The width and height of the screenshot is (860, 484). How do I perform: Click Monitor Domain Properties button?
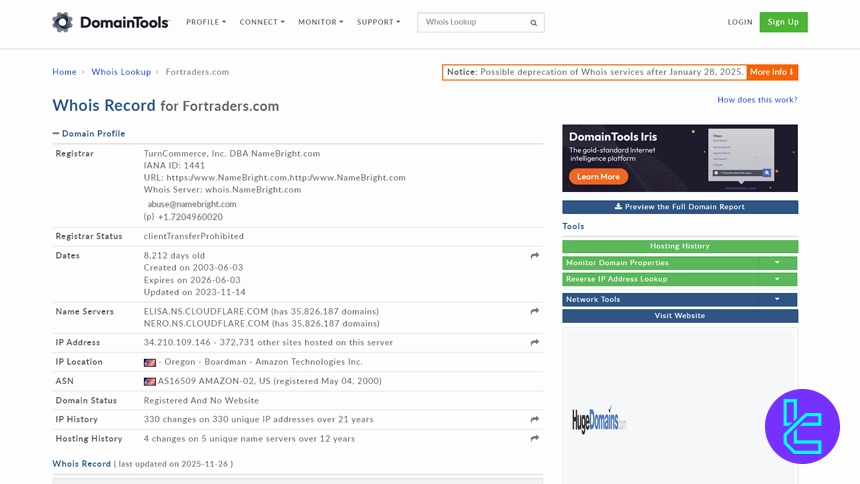coord(660,263)
